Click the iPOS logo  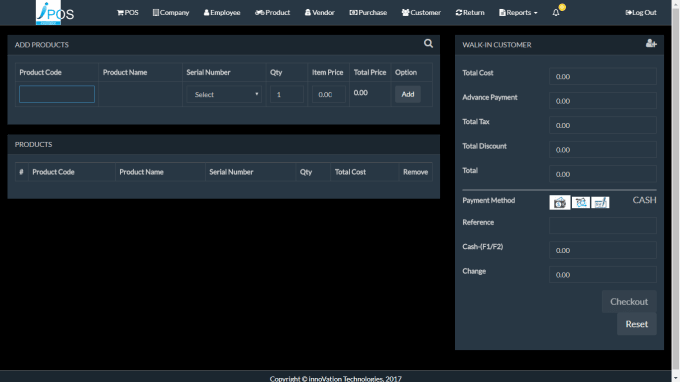55,13
